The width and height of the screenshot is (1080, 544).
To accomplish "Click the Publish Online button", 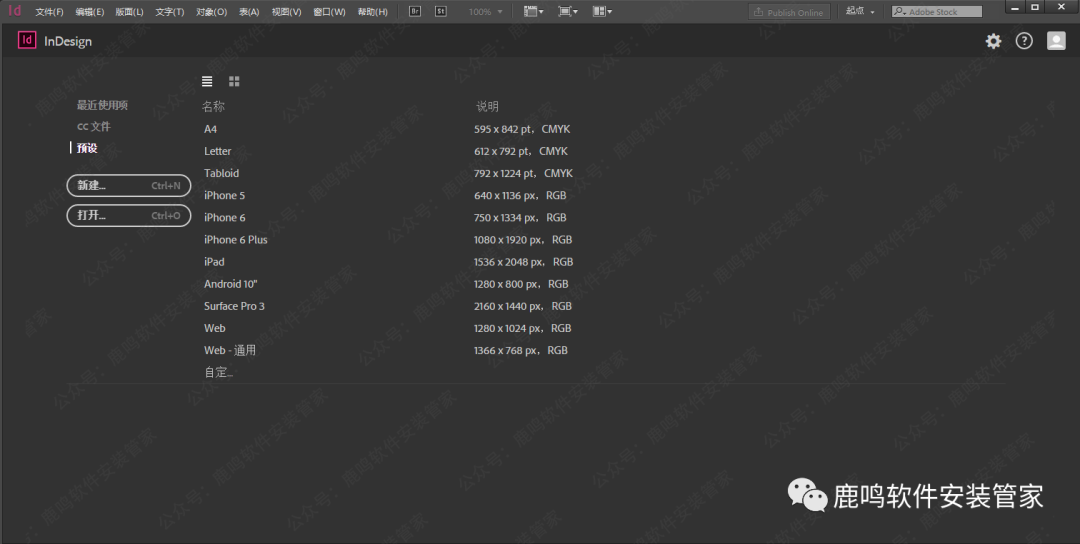I will (789, 12).
